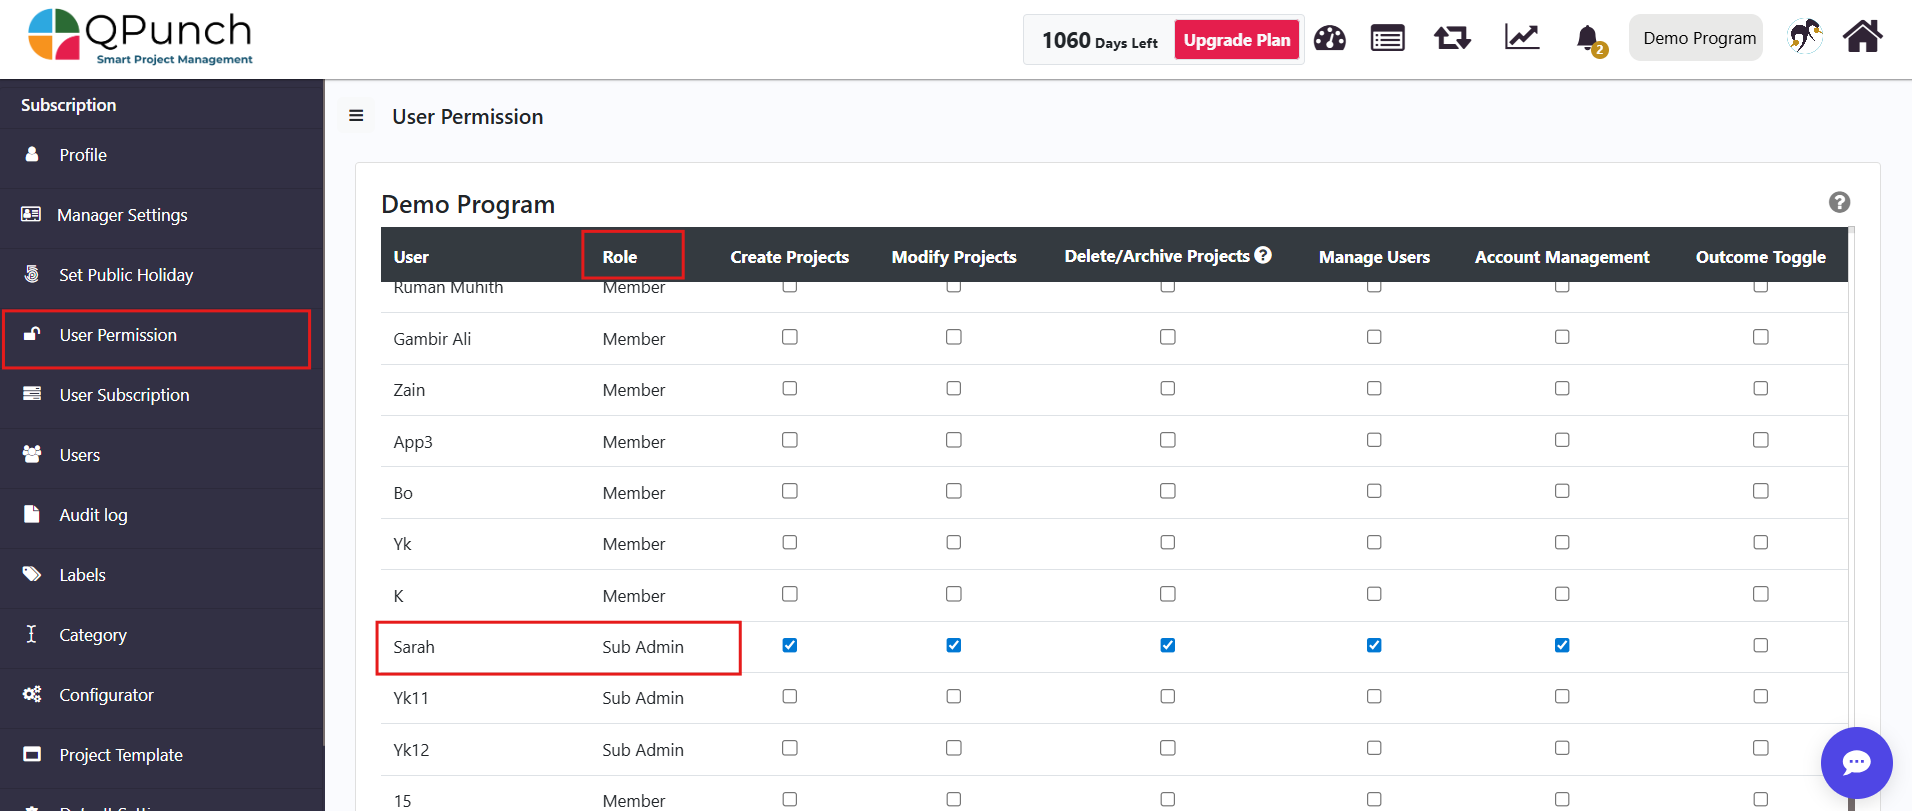Enable Modify Projects for Yk11
This screenshot has width=1912, height=811.
click(954, 696)
